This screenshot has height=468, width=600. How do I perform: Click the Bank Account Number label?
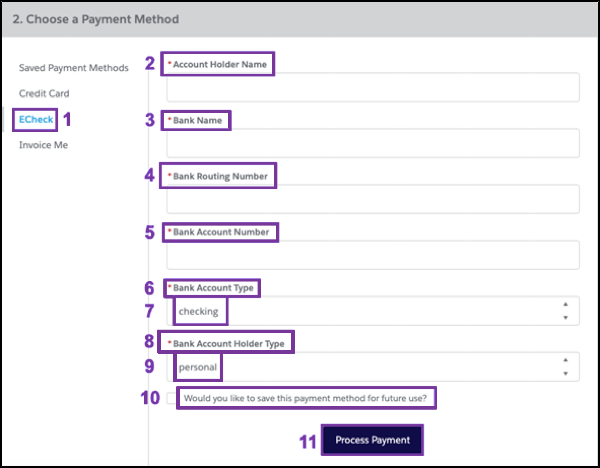click(x=224, y=232)
